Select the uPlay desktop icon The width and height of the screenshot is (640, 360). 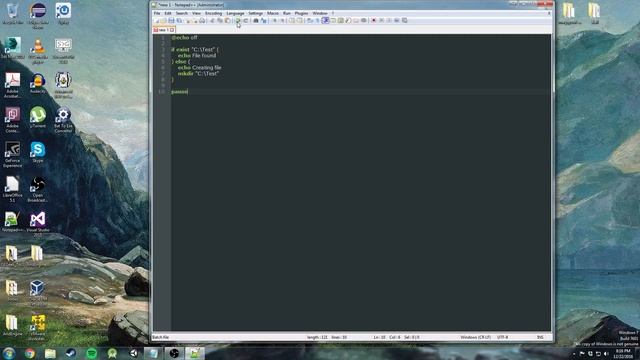coord(63,13)
